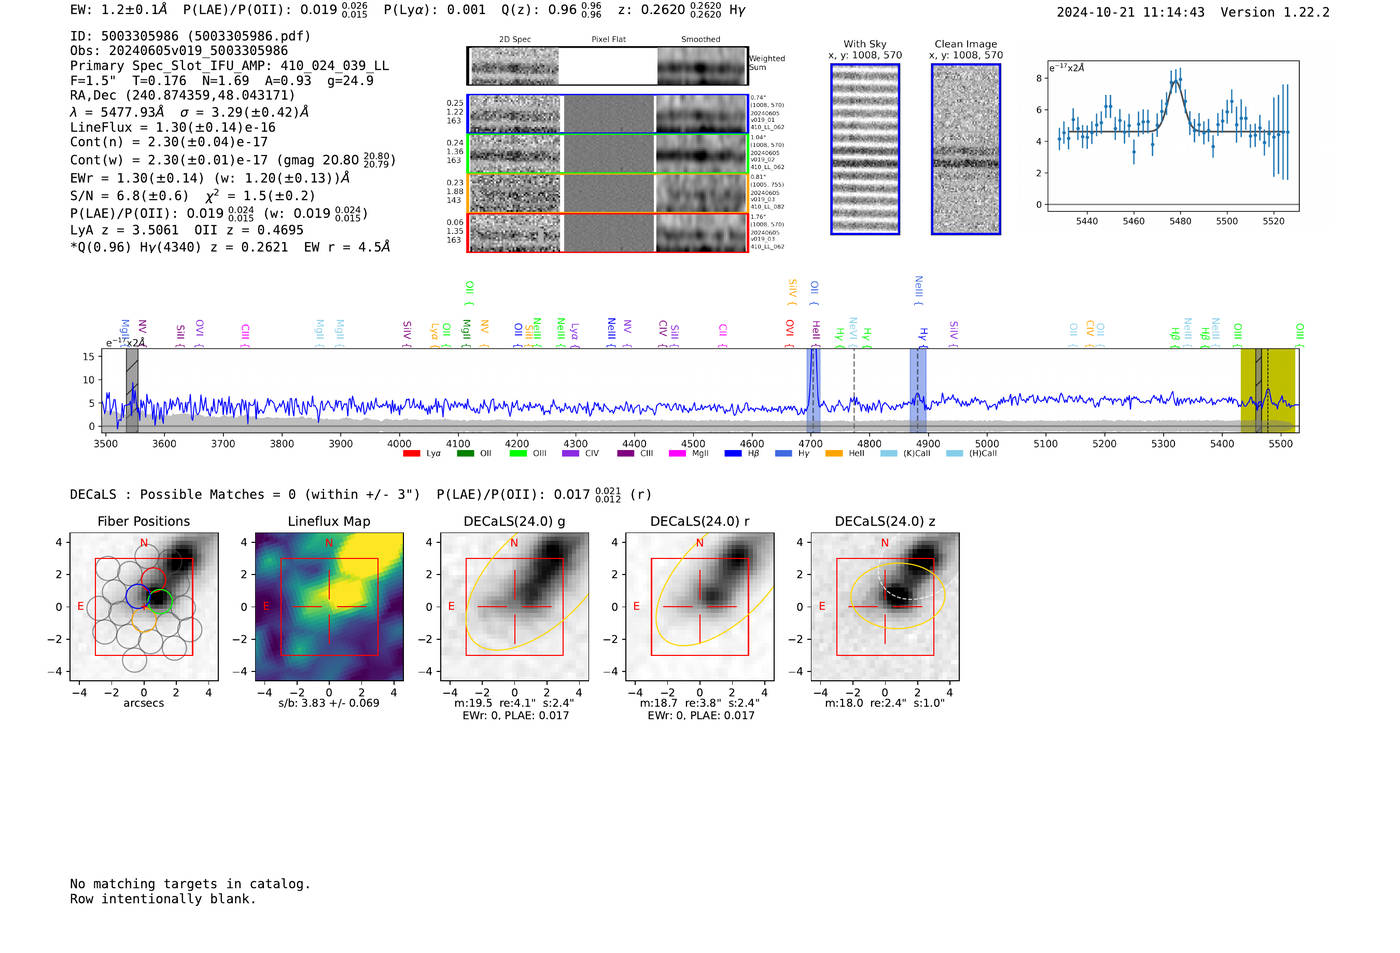1400x953 pixels.
Task: Click the orange HeII legend swatch
Action: tap(834, 454)
